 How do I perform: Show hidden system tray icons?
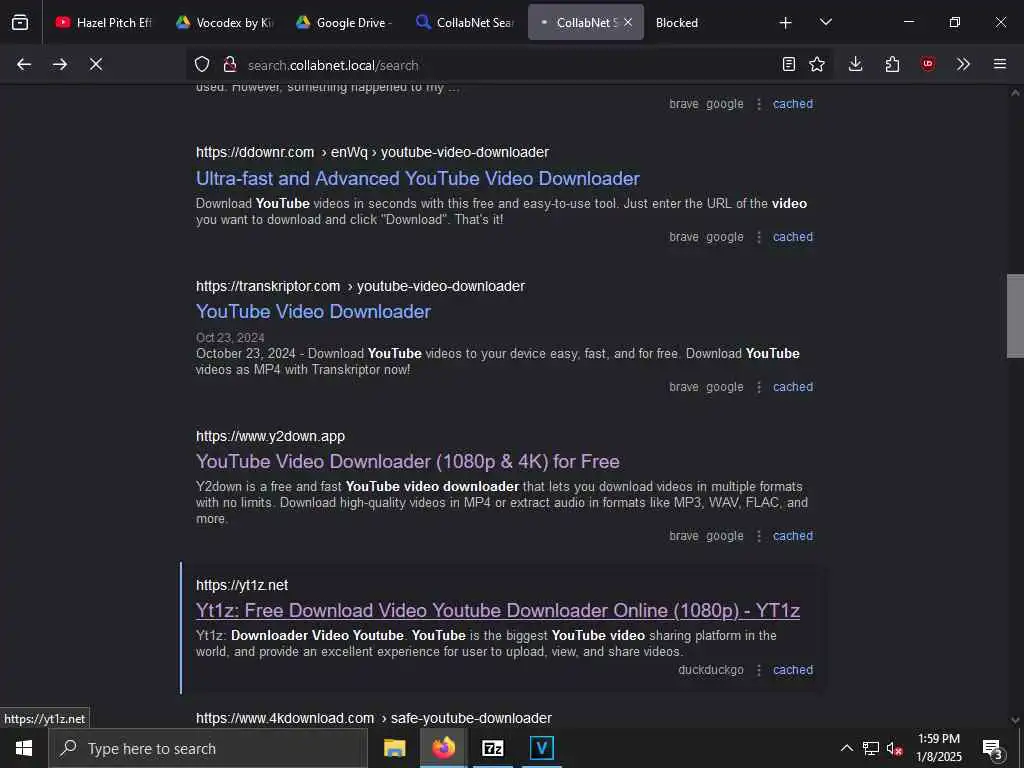click(846, 748)
